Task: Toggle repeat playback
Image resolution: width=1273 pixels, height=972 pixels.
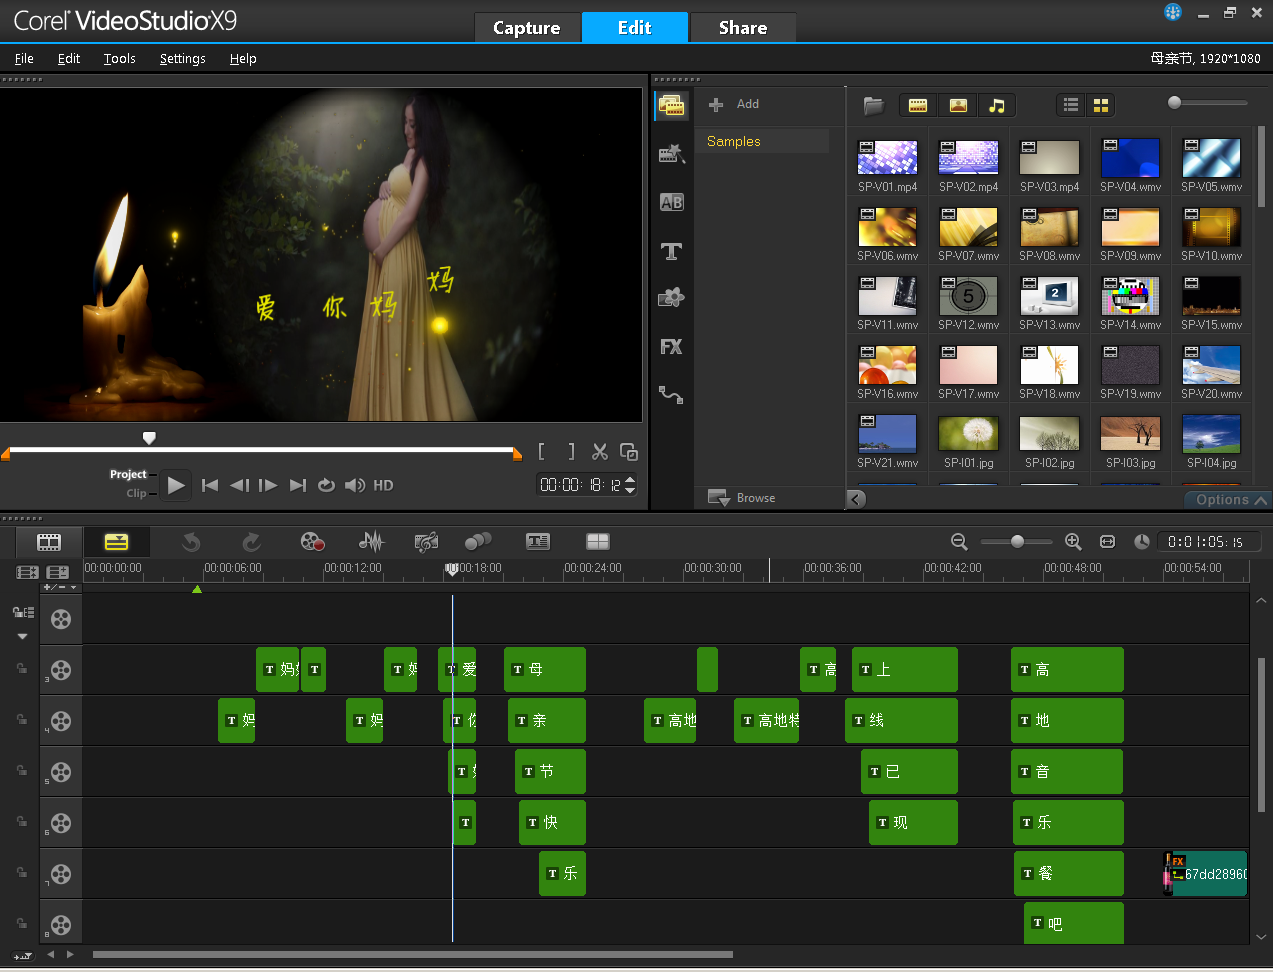Action: pos(326,486)
